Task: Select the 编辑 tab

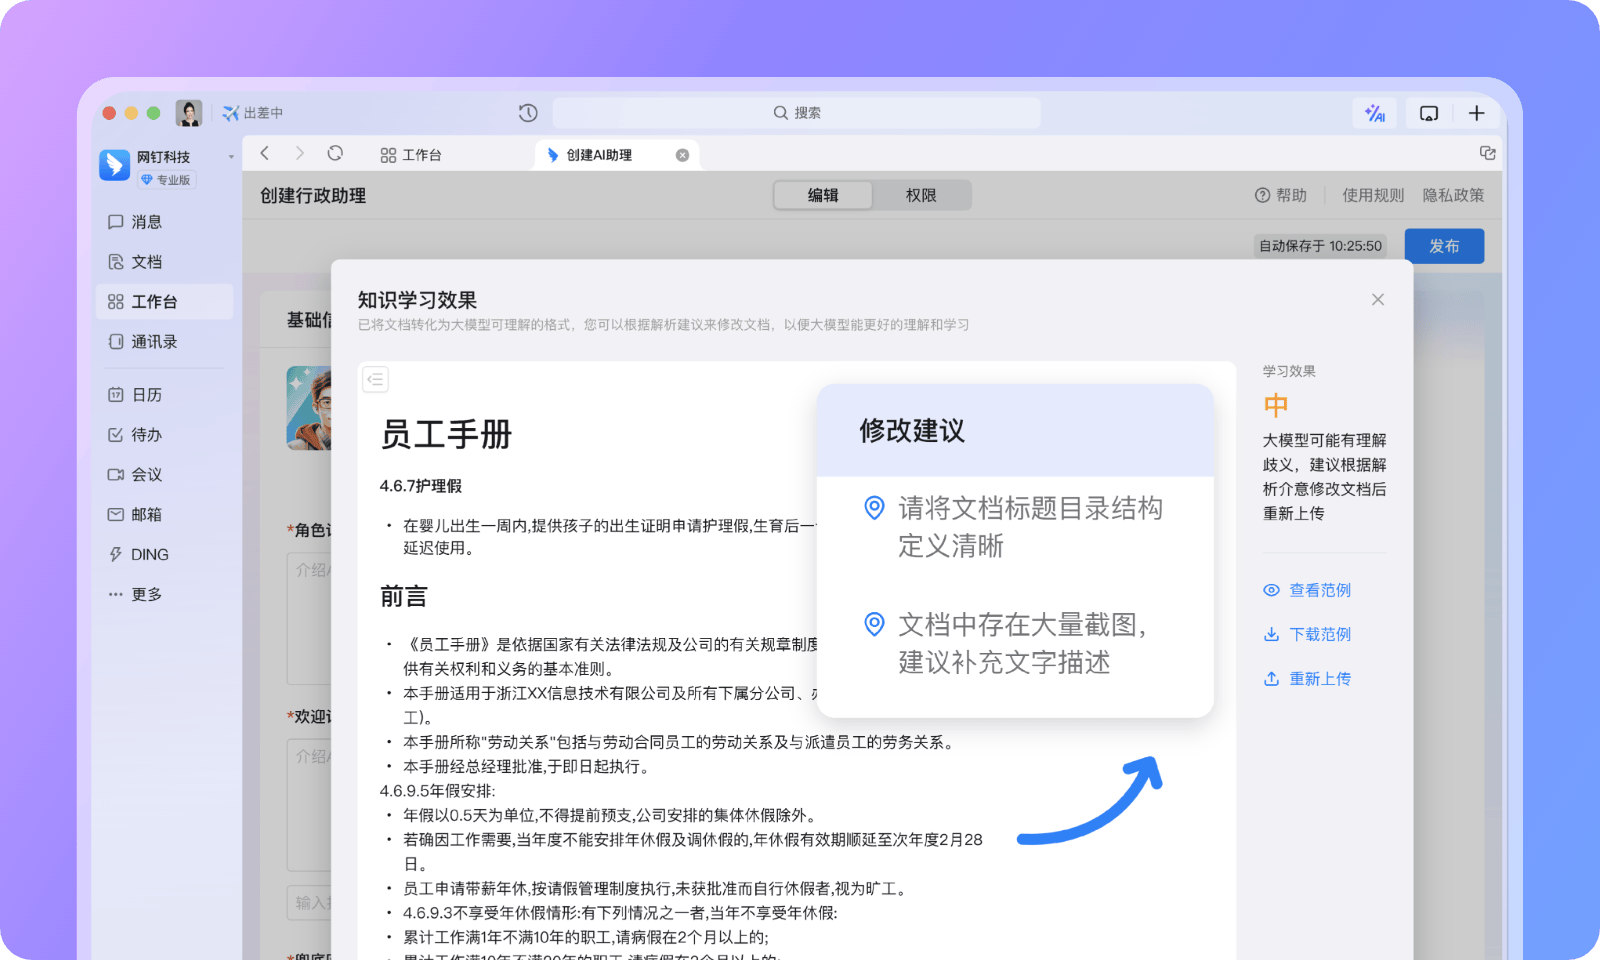Action: (x=823, y=195)
